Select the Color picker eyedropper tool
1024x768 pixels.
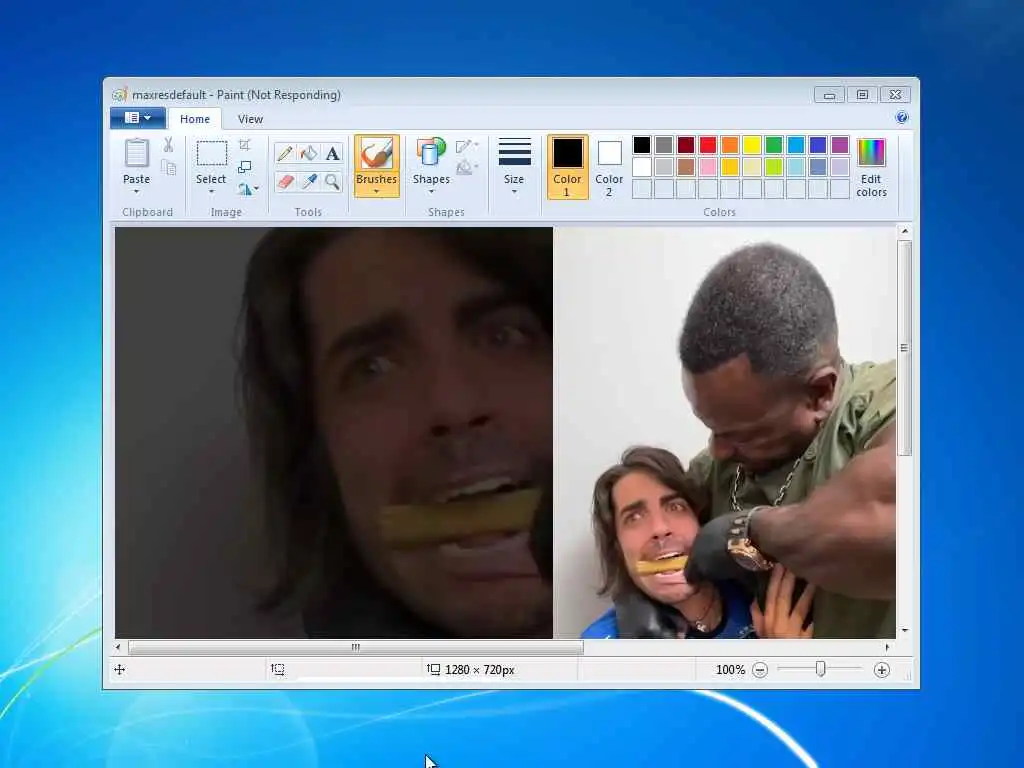(309, 181)
